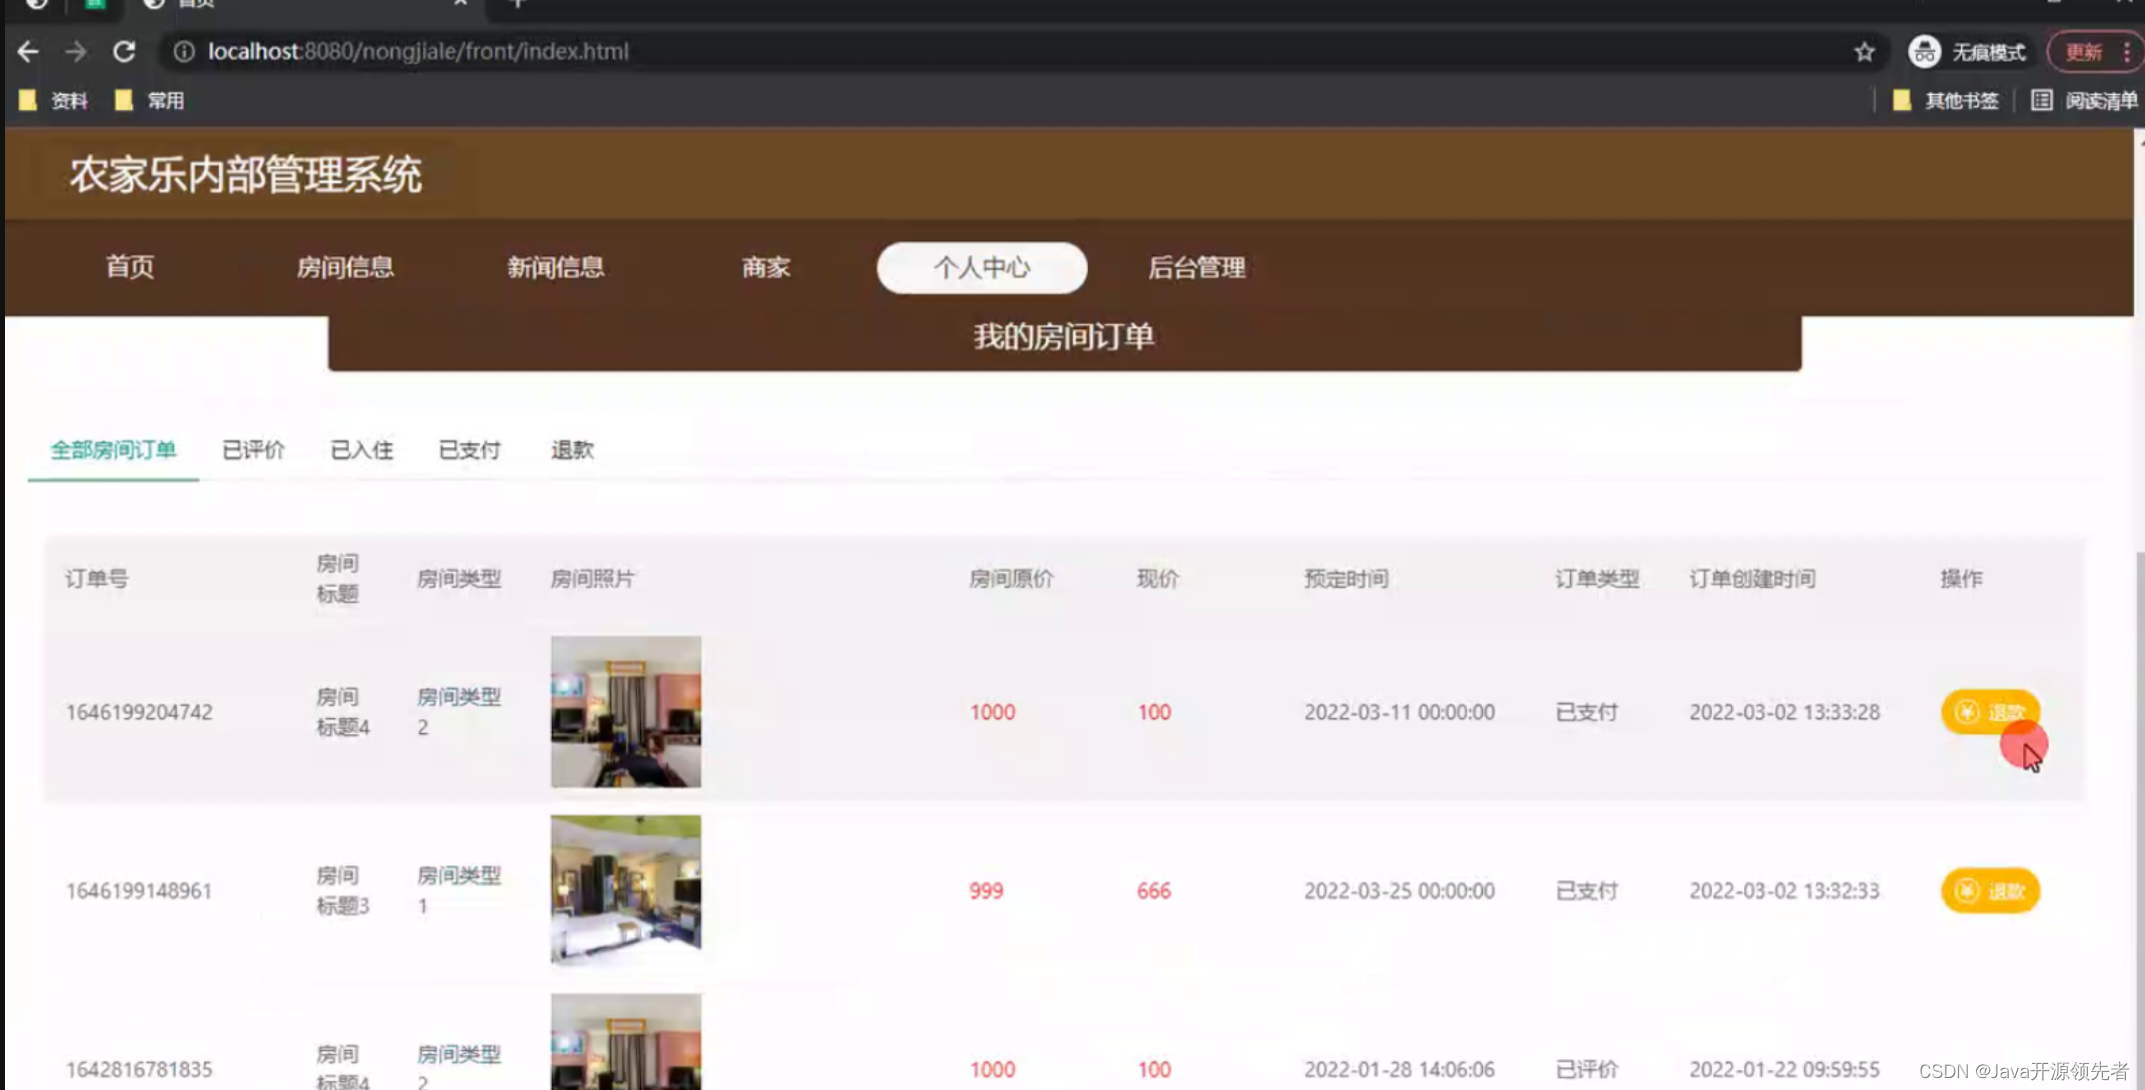Click original price 999
This screenshot has width=2145, height=1090.
[x=986, y=890]
